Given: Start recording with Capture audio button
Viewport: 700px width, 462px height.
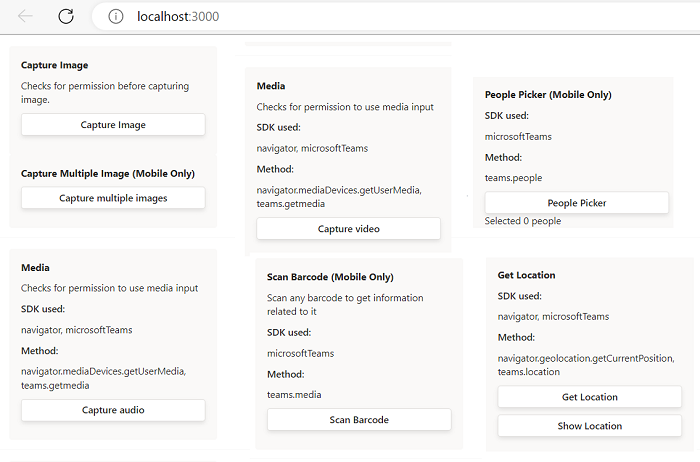Looking at the screenshot, I should (x=113, y=410).
